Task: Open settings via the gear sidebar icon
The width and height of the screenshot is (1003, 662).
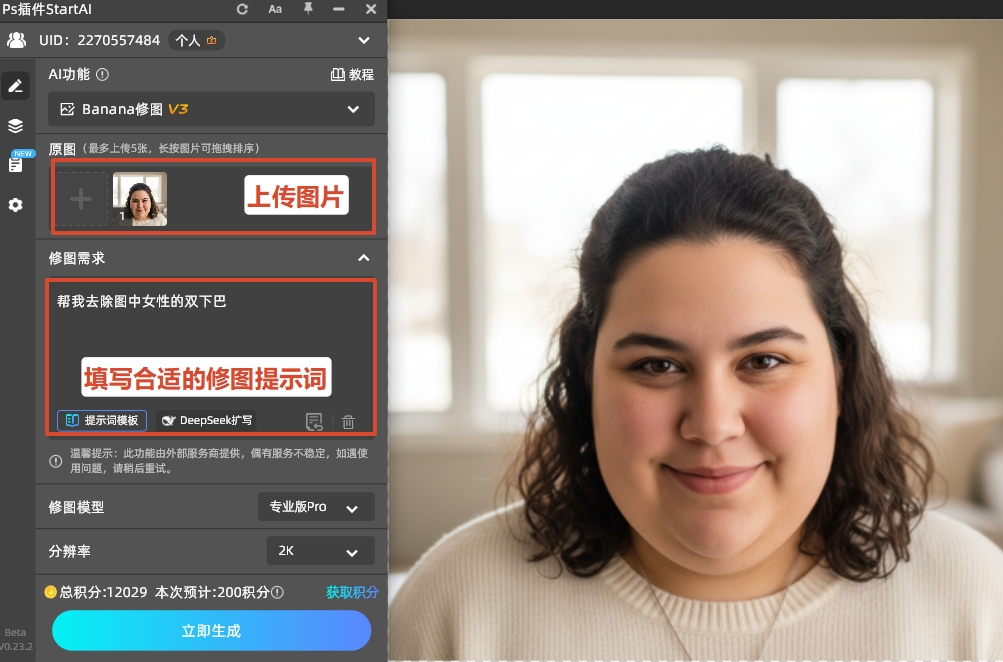Action: 15,205
